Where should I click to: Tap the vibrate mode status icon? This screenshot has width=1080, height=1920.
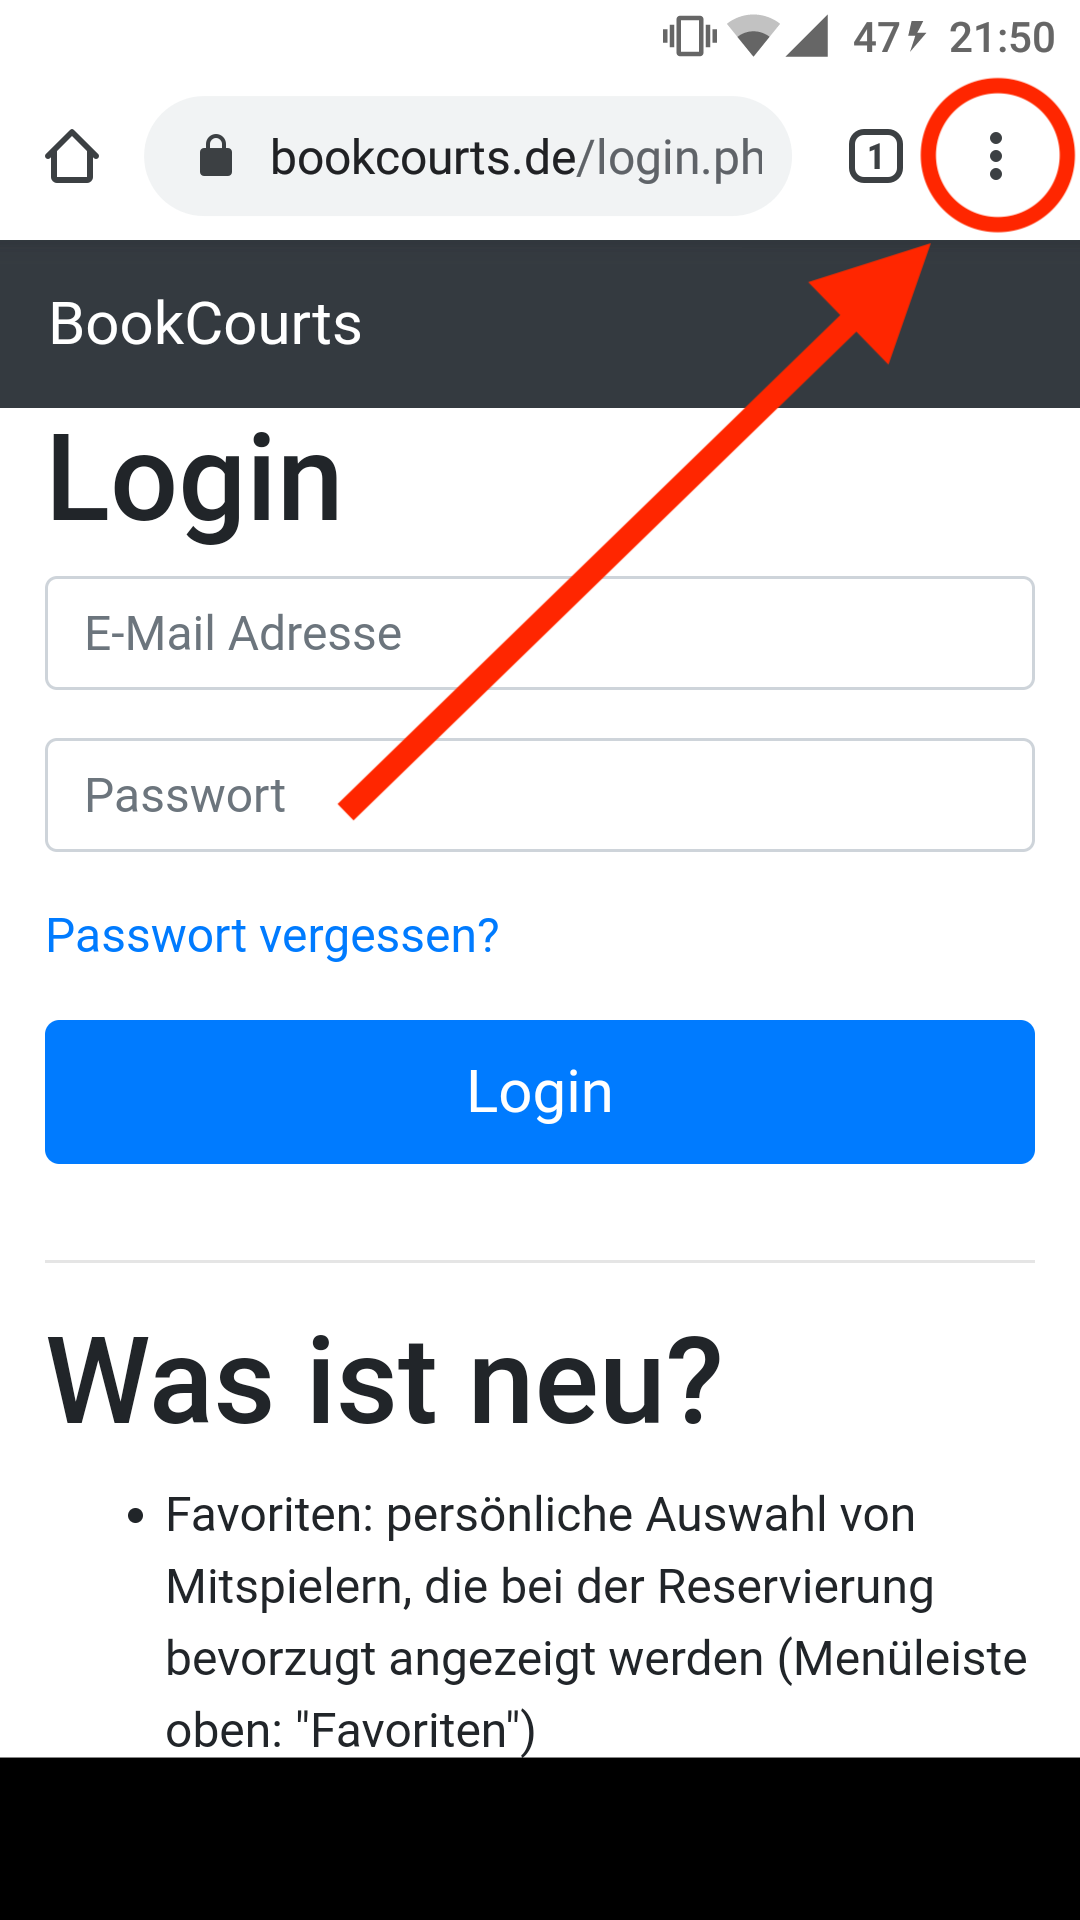pos(689,38)
